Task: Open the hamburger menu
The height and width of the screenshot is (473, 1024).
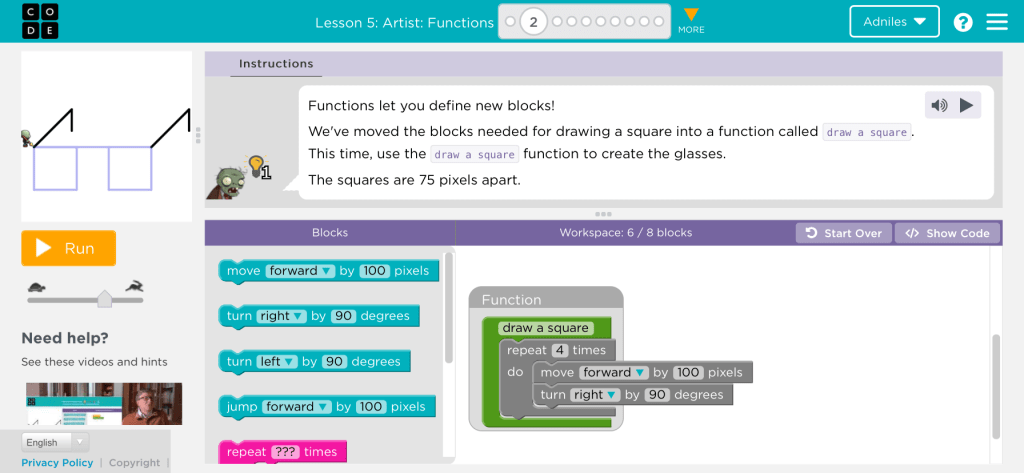Action: (997, 22)
